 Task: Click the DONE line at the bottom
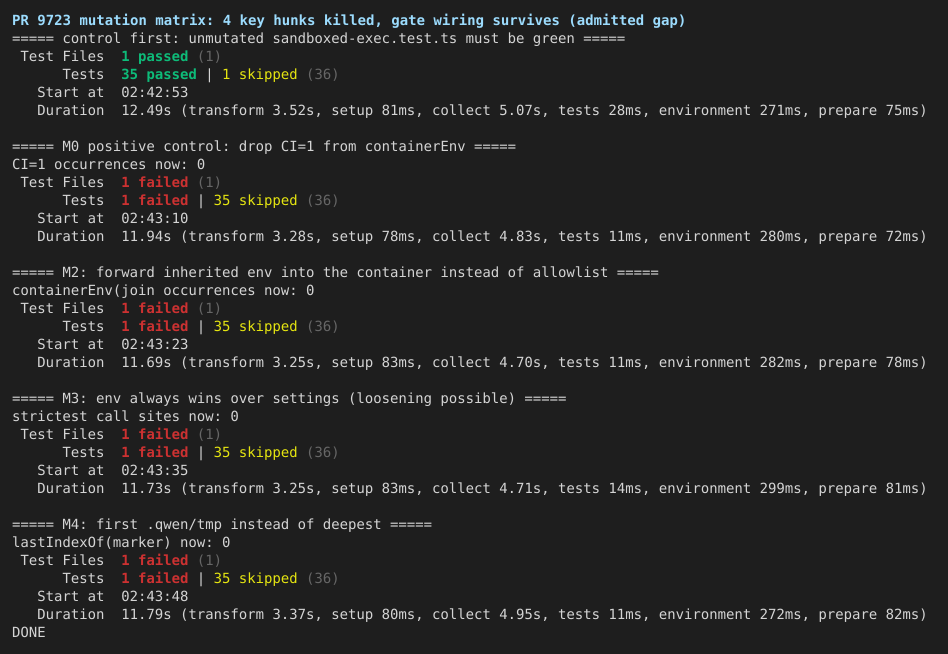29,632
